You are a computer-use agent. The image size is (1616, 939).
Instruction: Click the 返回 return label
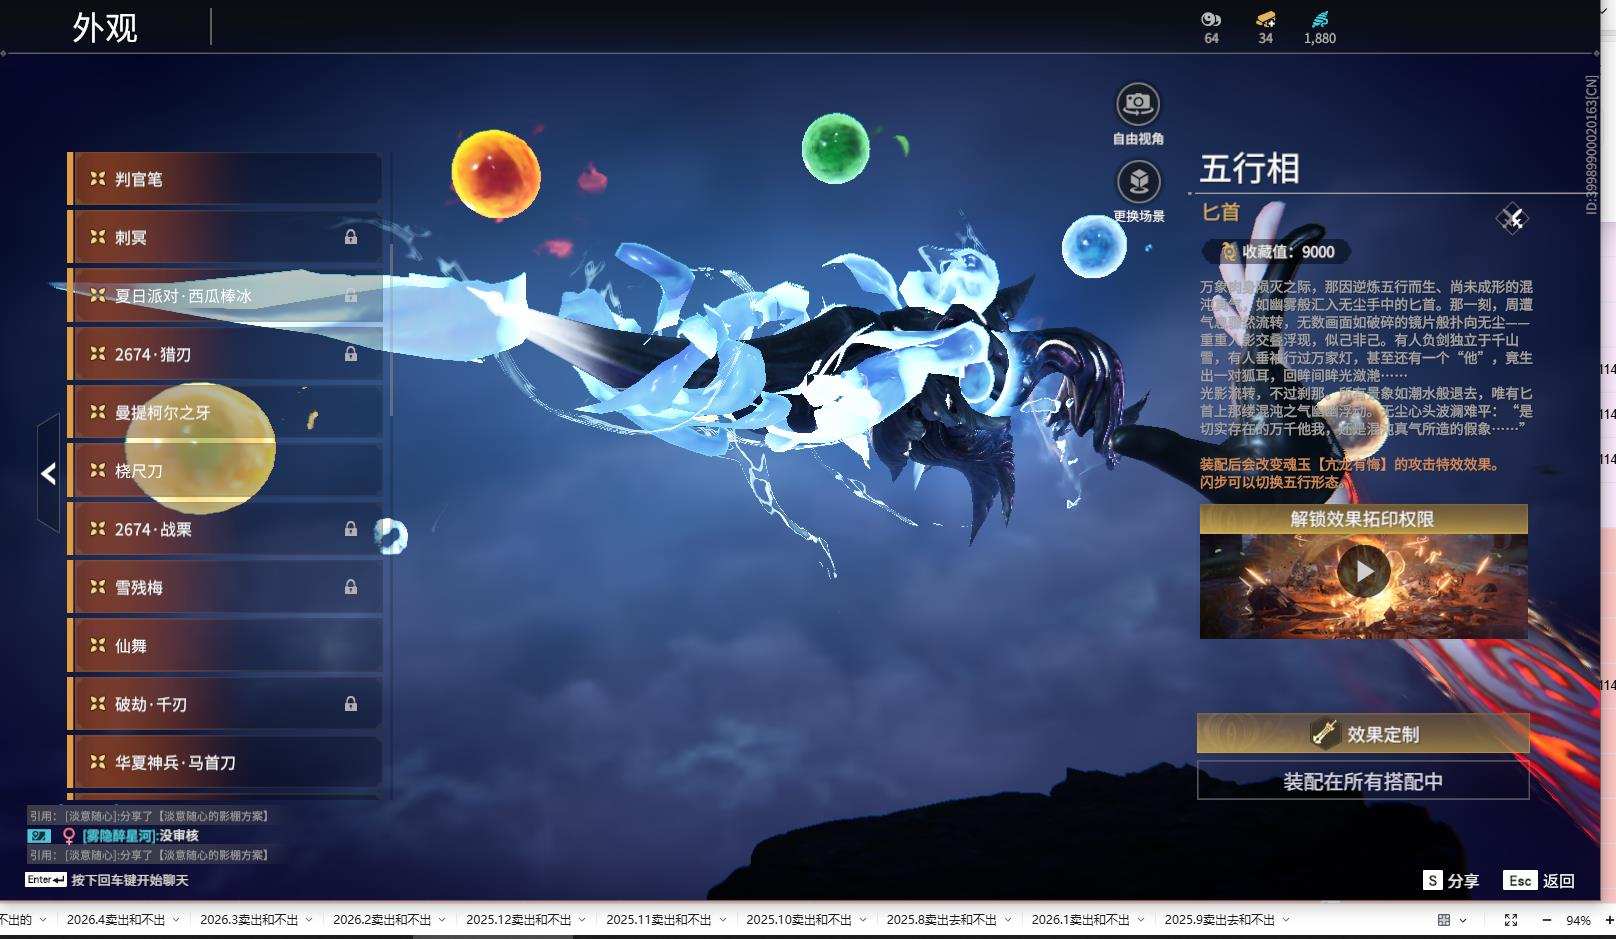tap(1559, 880)
